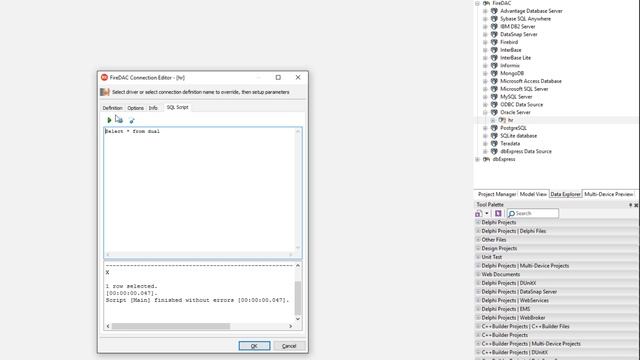Click the FireDAC Connection Editor title icon
The height and width of the screenshot is (360, 640).
coord(104,77)
